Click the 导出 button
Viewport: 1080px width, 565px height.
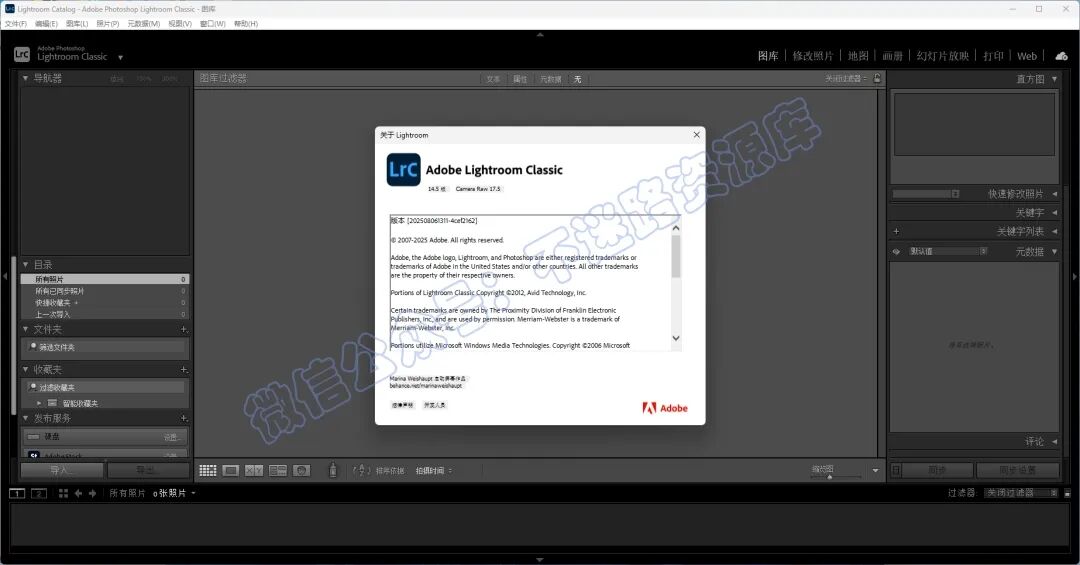coord(148,471)
